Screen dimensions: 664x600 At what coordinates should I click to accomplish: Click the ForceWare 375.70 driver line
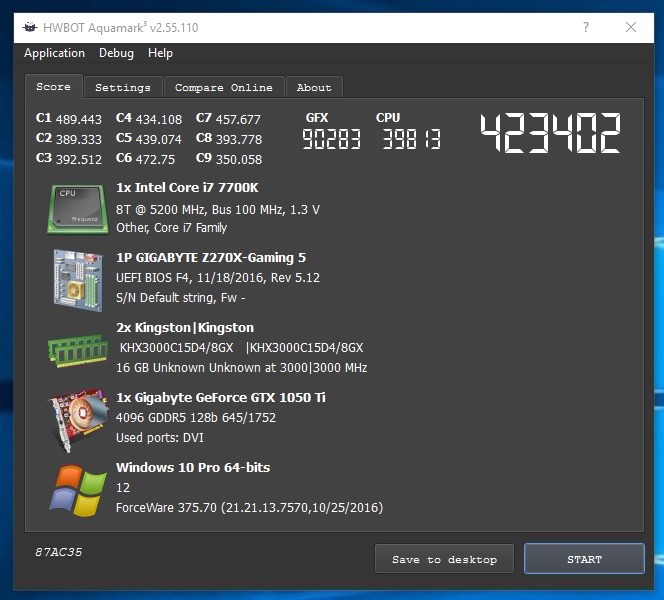click(249, 508)
